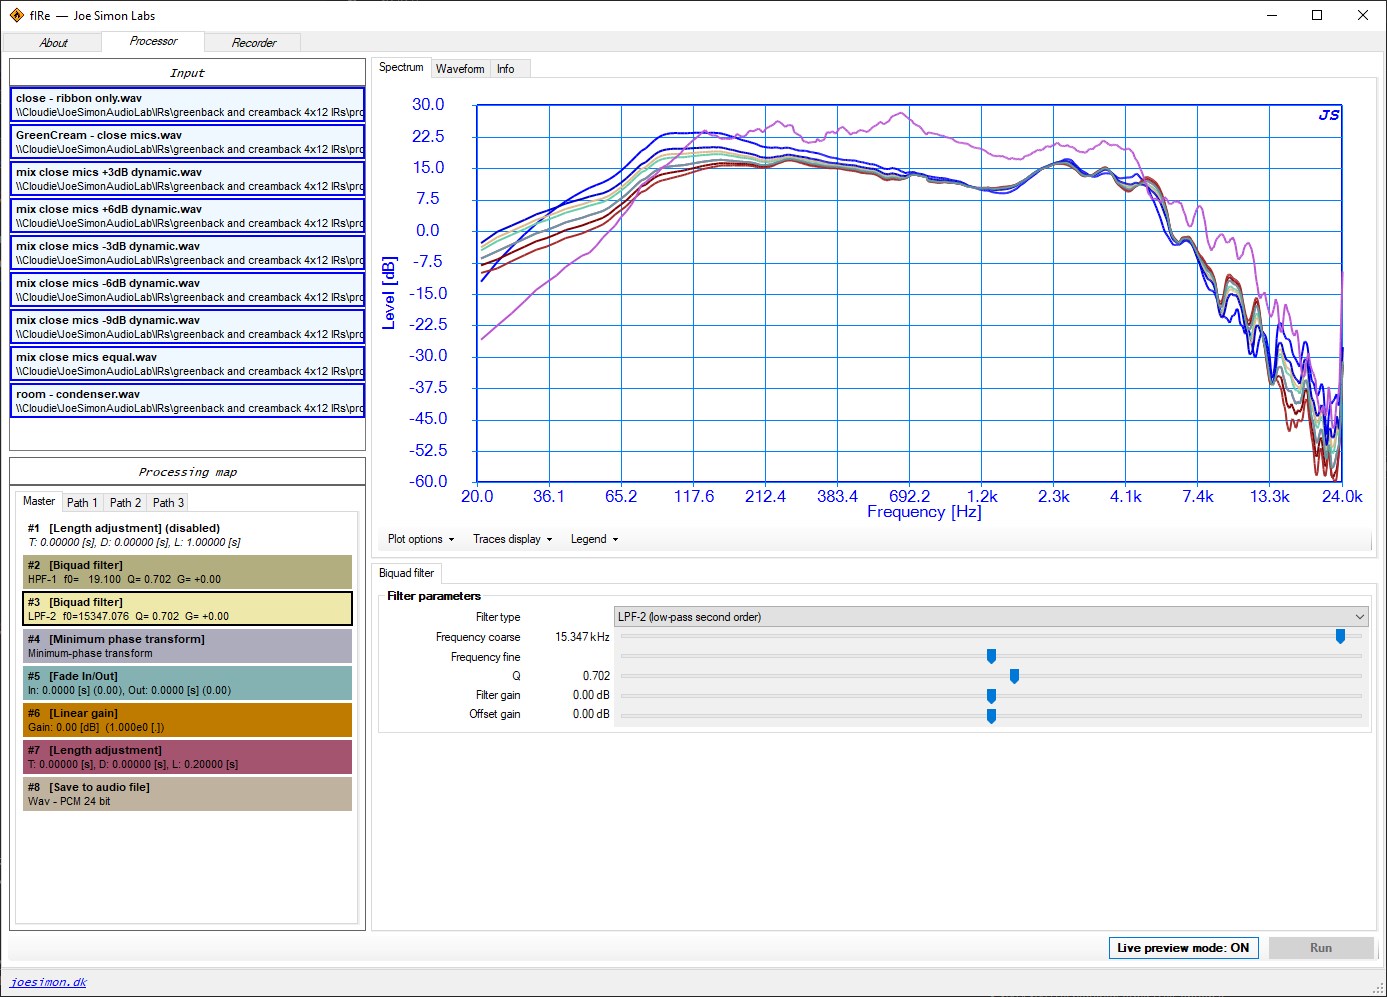The image size is (1387, 997).
Task: Select the Linear gain processing step
Action: [187, 720]
